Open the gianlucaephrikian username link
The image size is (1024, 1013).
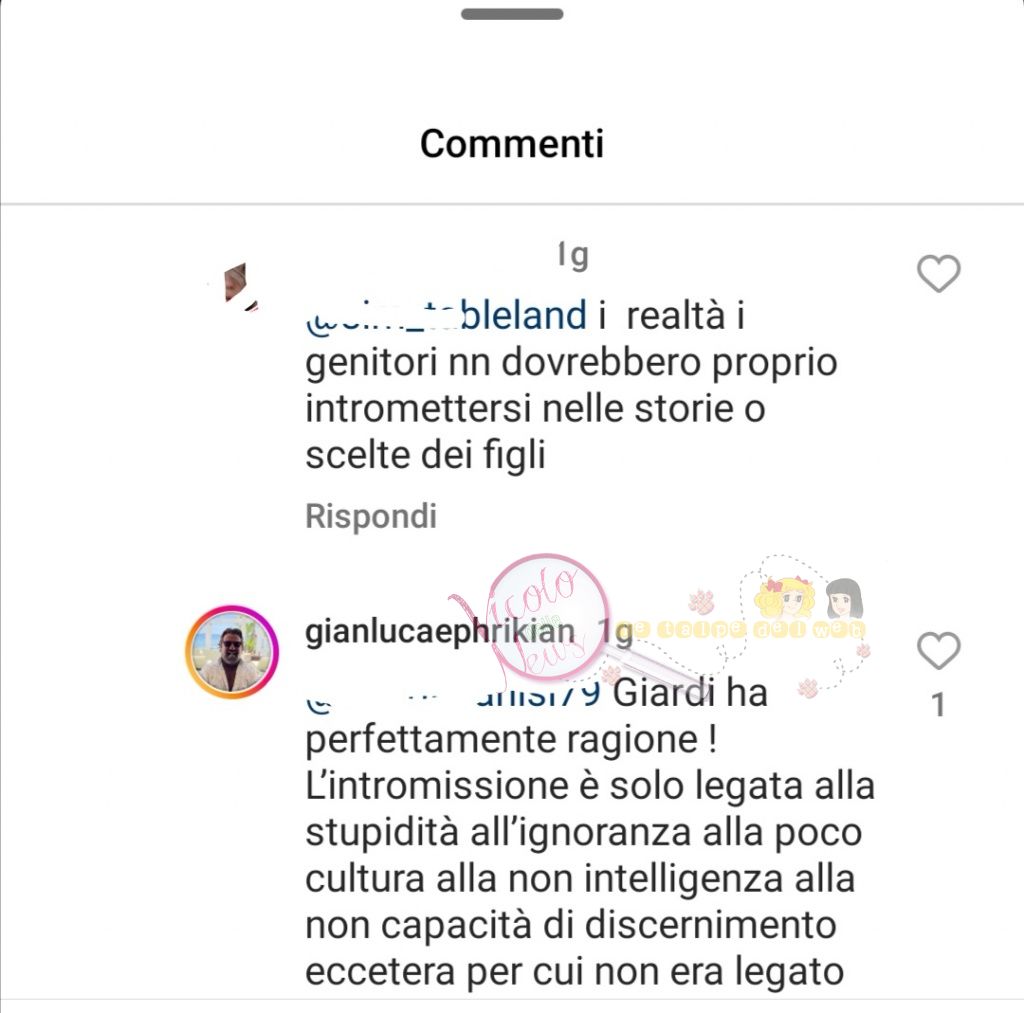pos(440,631)
